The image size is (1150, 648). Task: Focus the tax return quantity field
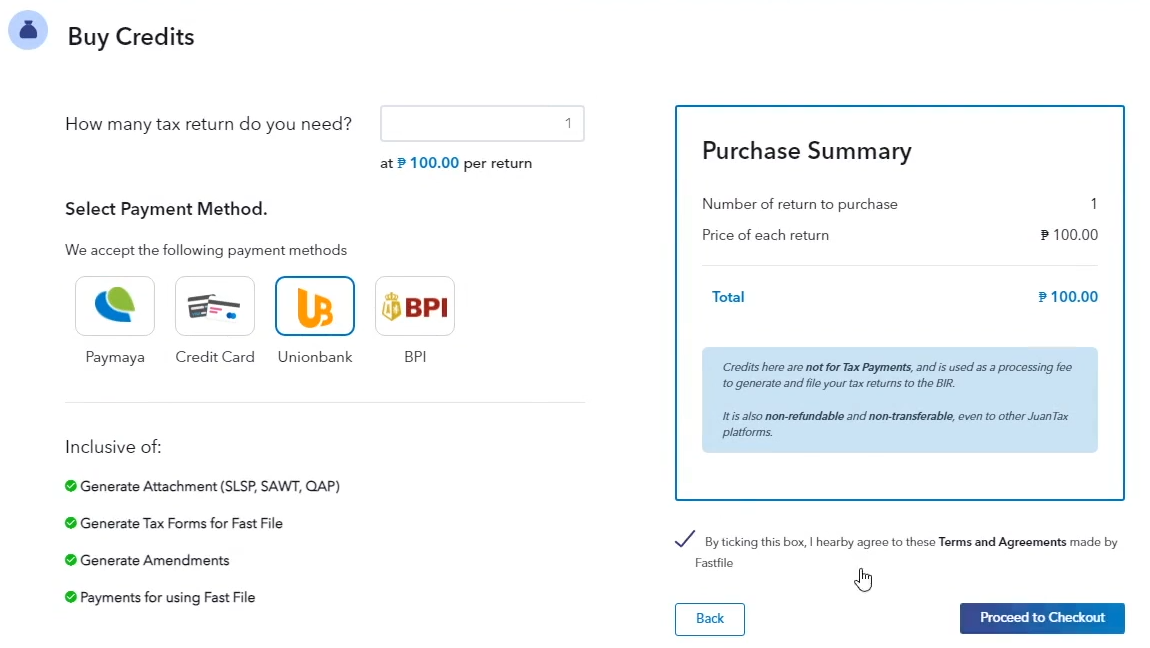(x=482, y=124)
